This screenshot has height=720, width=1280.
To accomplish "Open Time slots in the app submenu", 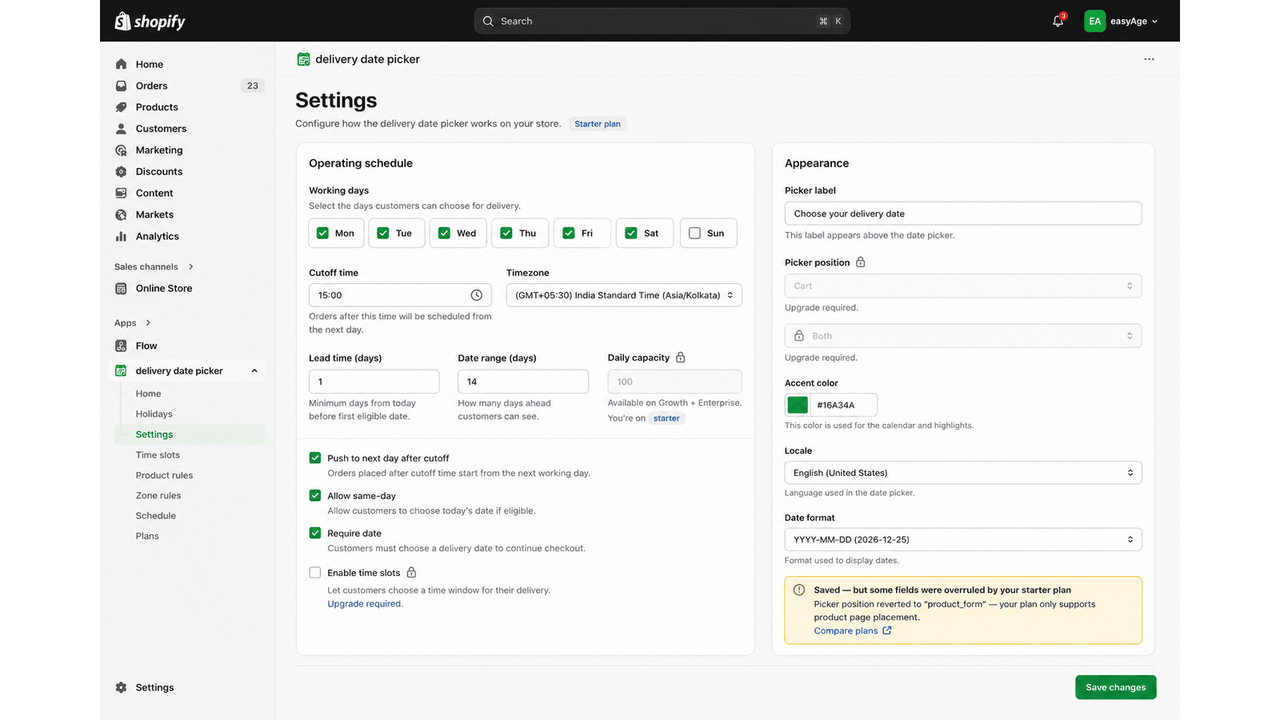I will 158,455.
